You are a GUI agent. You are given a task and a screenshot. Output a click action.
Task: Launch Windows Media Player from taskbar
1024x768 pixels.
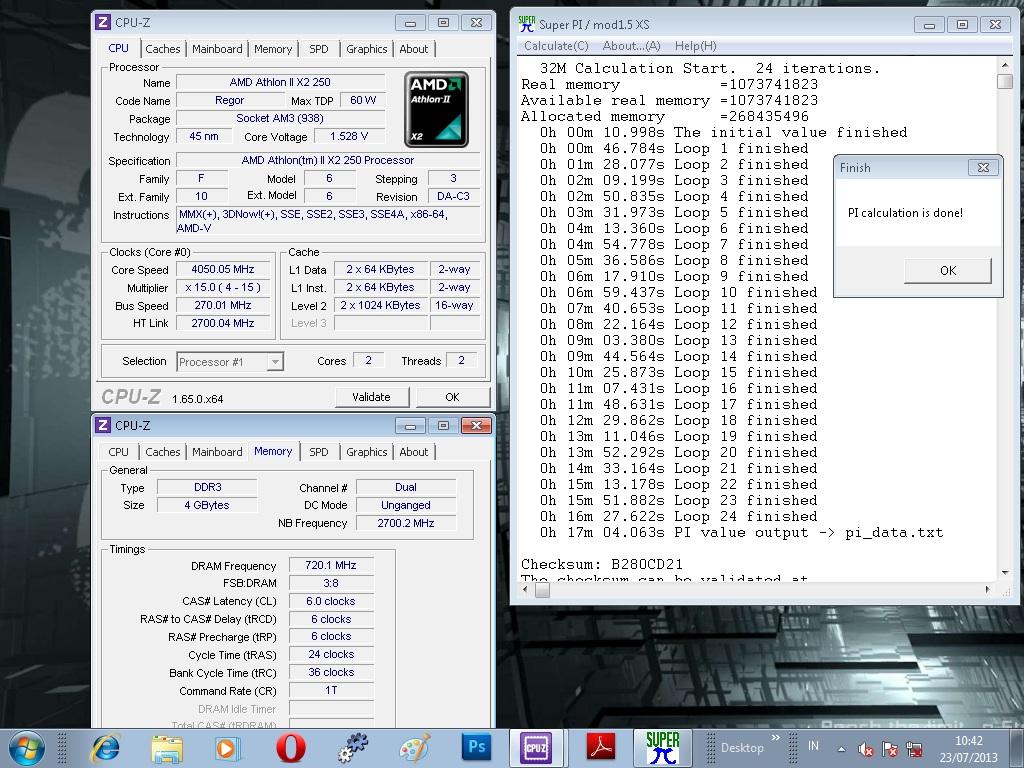228,748
